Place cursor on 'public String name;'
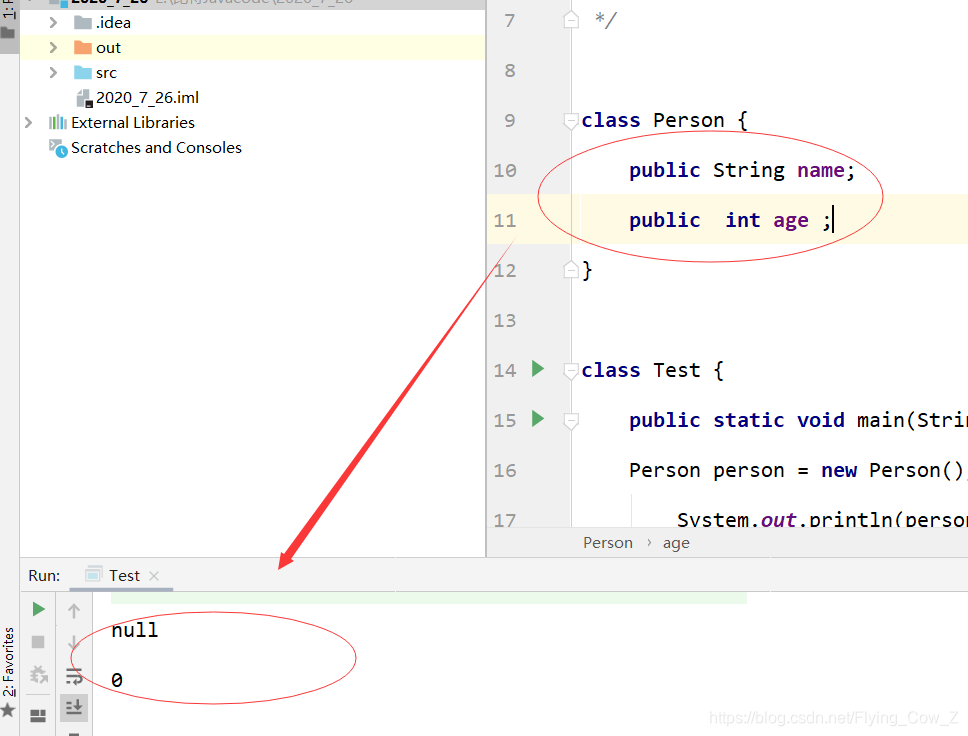 (741, 170)
